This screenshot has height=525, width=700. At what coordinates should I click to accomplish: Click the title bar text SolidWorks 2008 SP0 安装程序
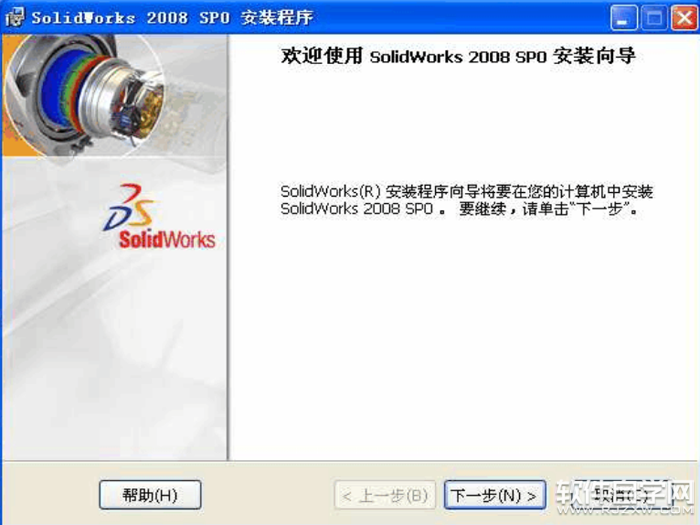172,18
